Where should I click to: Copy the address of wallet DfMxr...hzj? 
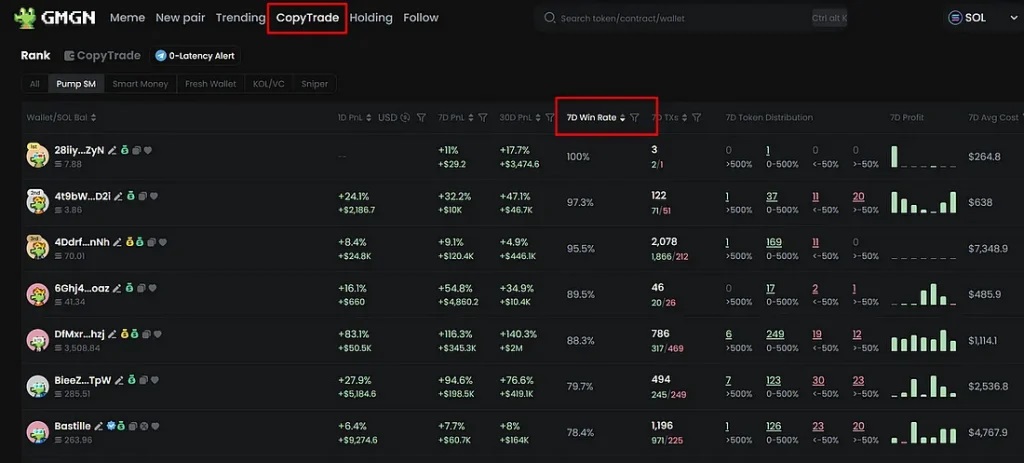pyautogui.click(x=146, y=334)
